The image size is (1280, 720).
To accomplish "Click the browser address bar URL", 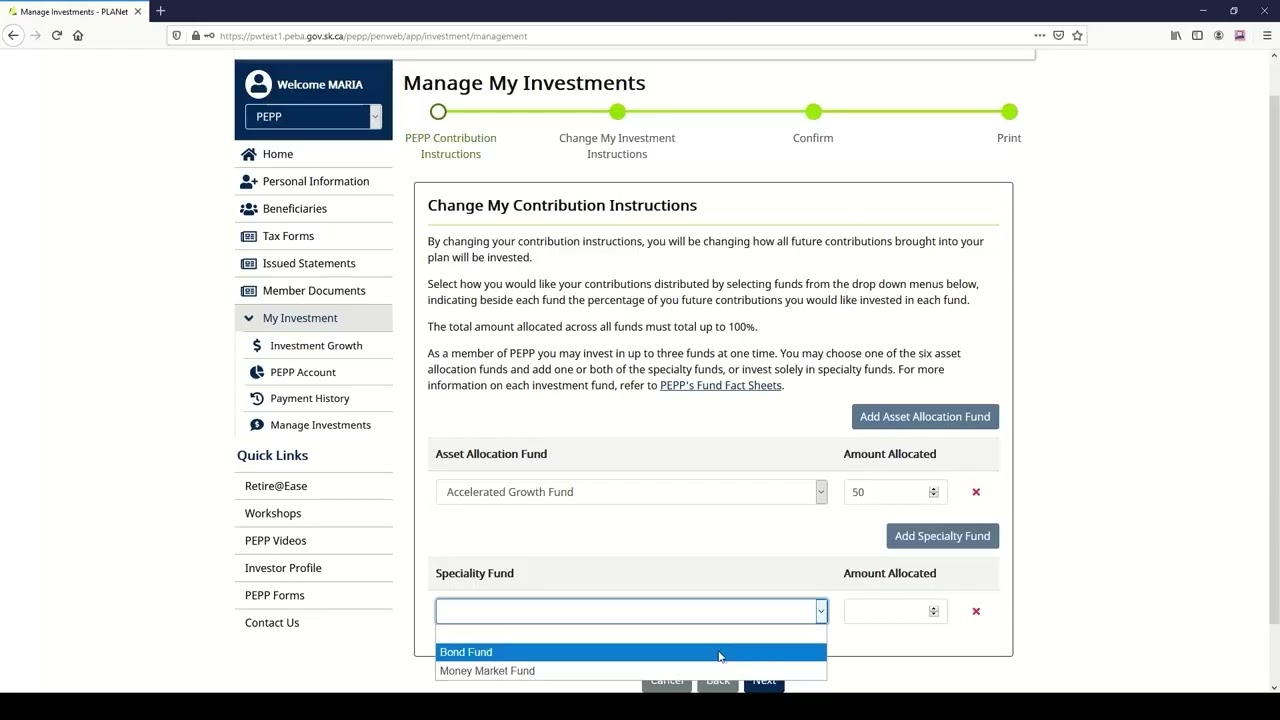I will (x=373, y=36).
